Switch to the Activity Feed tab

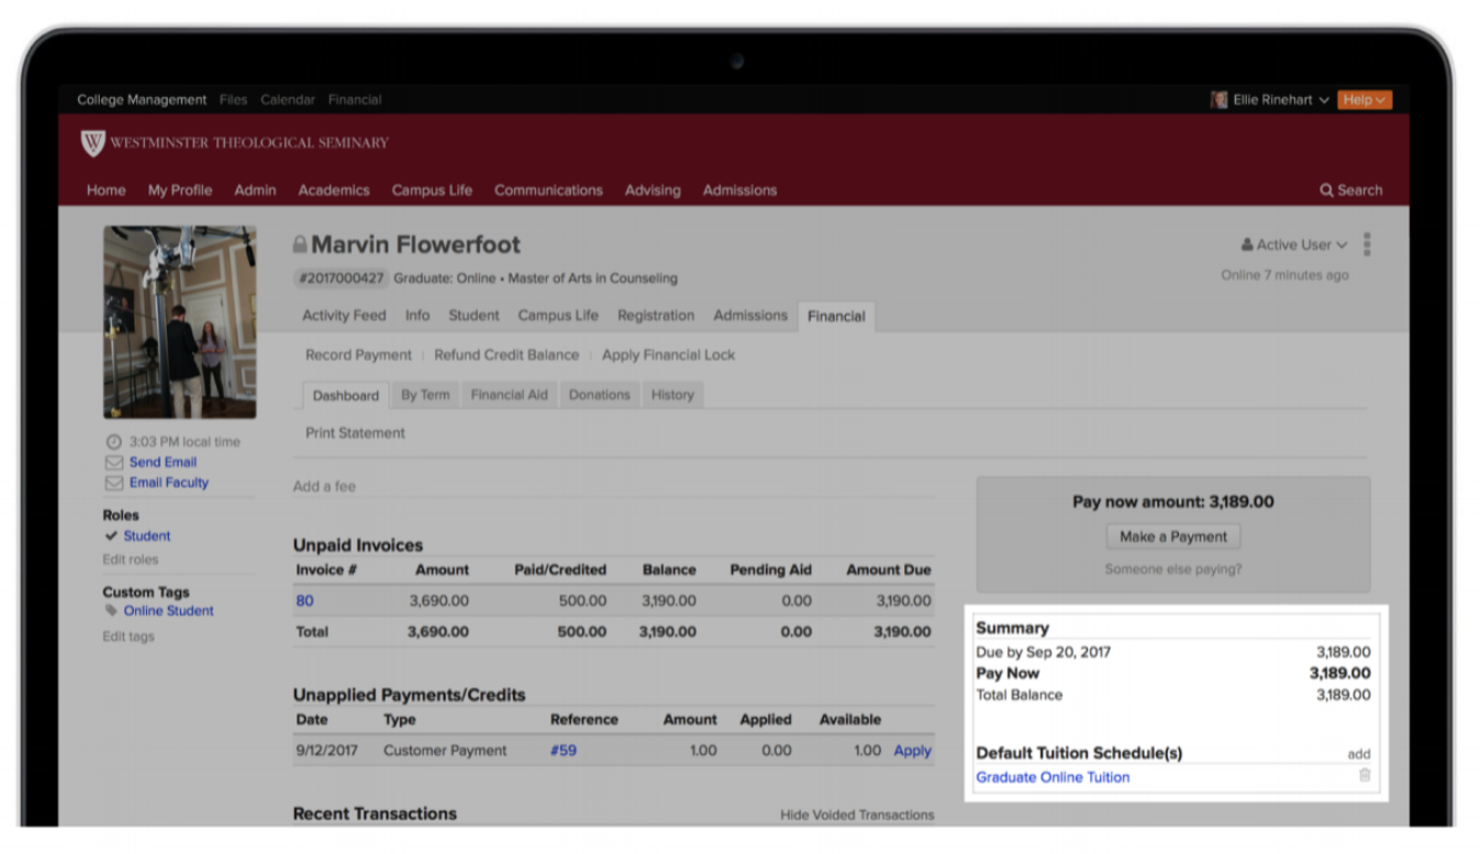pos(344,315)
